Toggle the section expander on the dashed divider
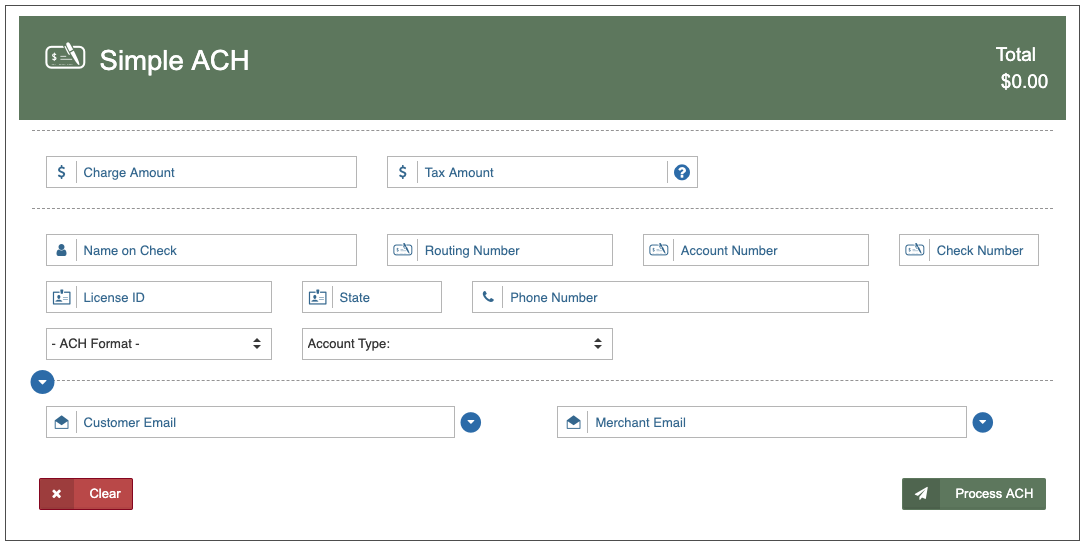This screenshot has height=546, width=1085. [42, 381]
